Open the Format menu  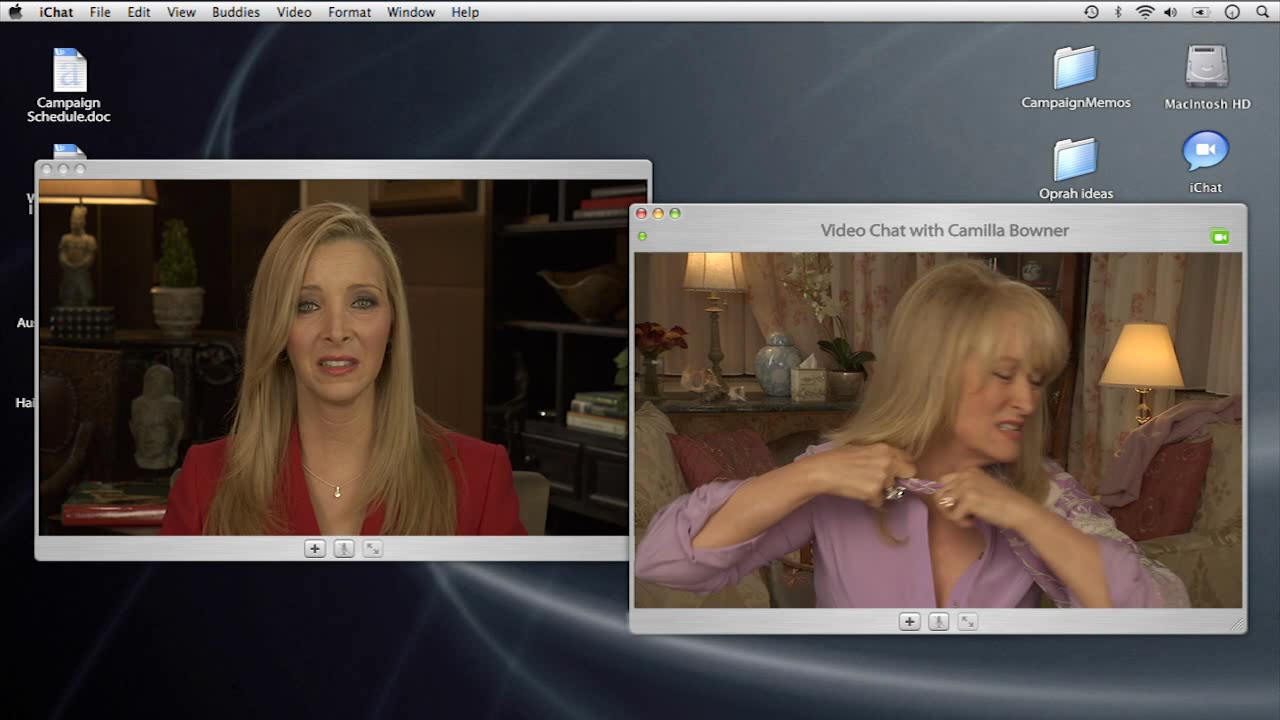(349, 12)
